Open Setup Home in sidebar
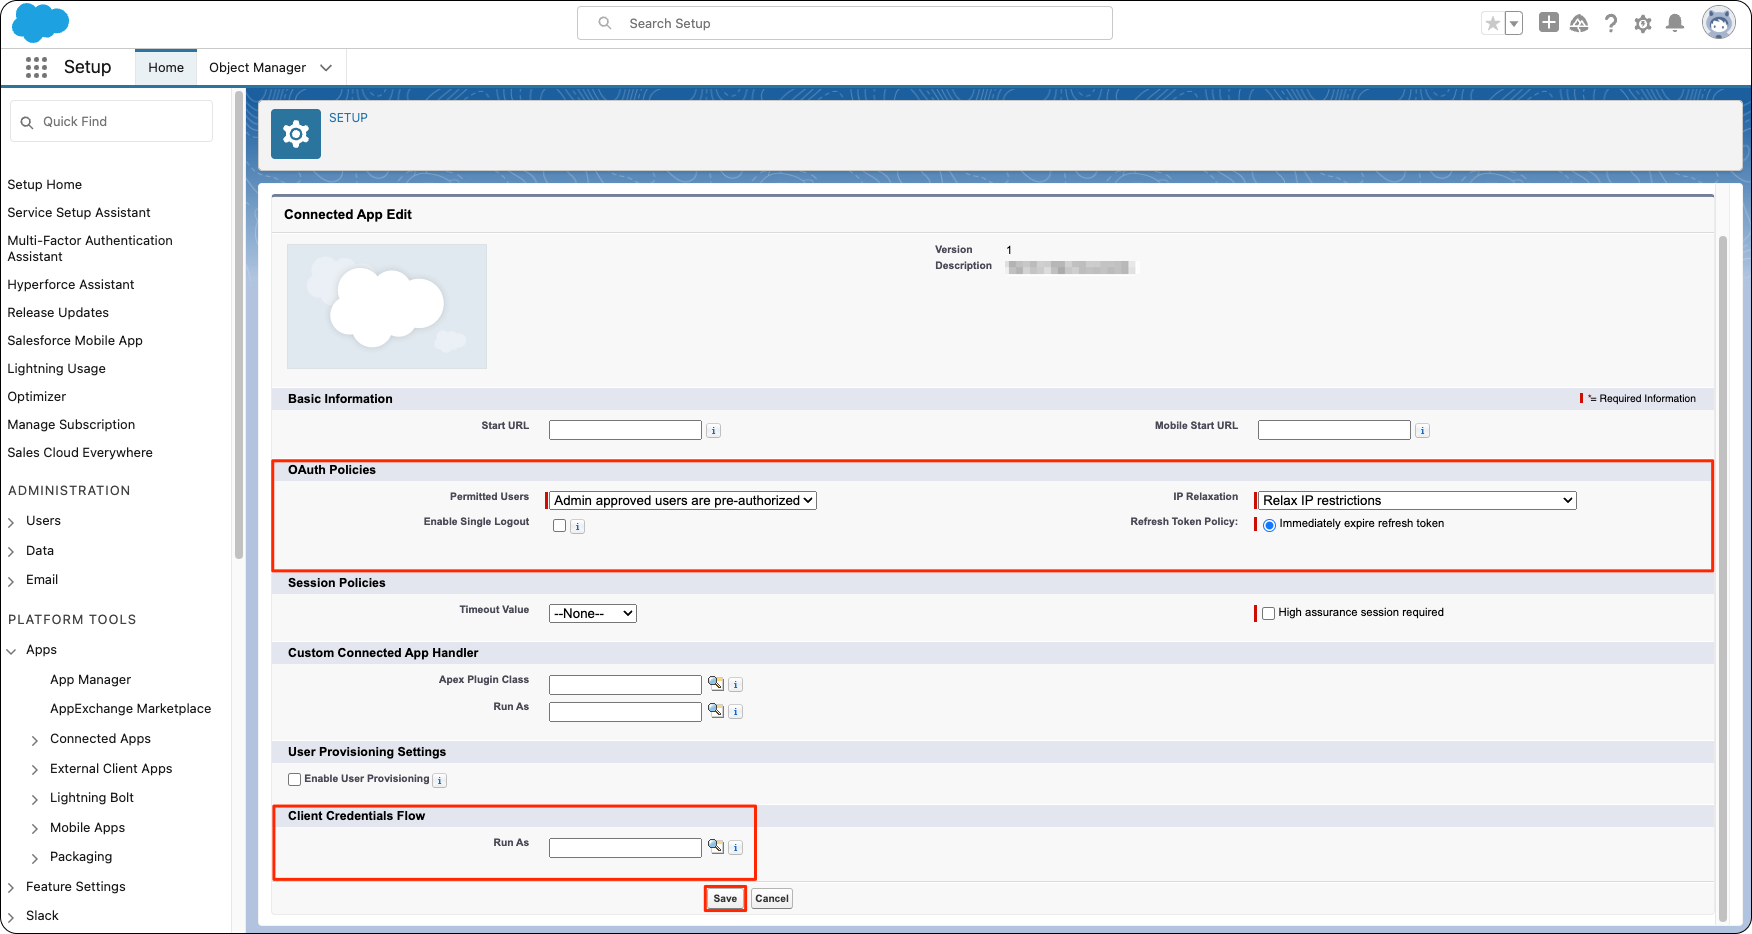1752x934 pixels. point(45,185)
